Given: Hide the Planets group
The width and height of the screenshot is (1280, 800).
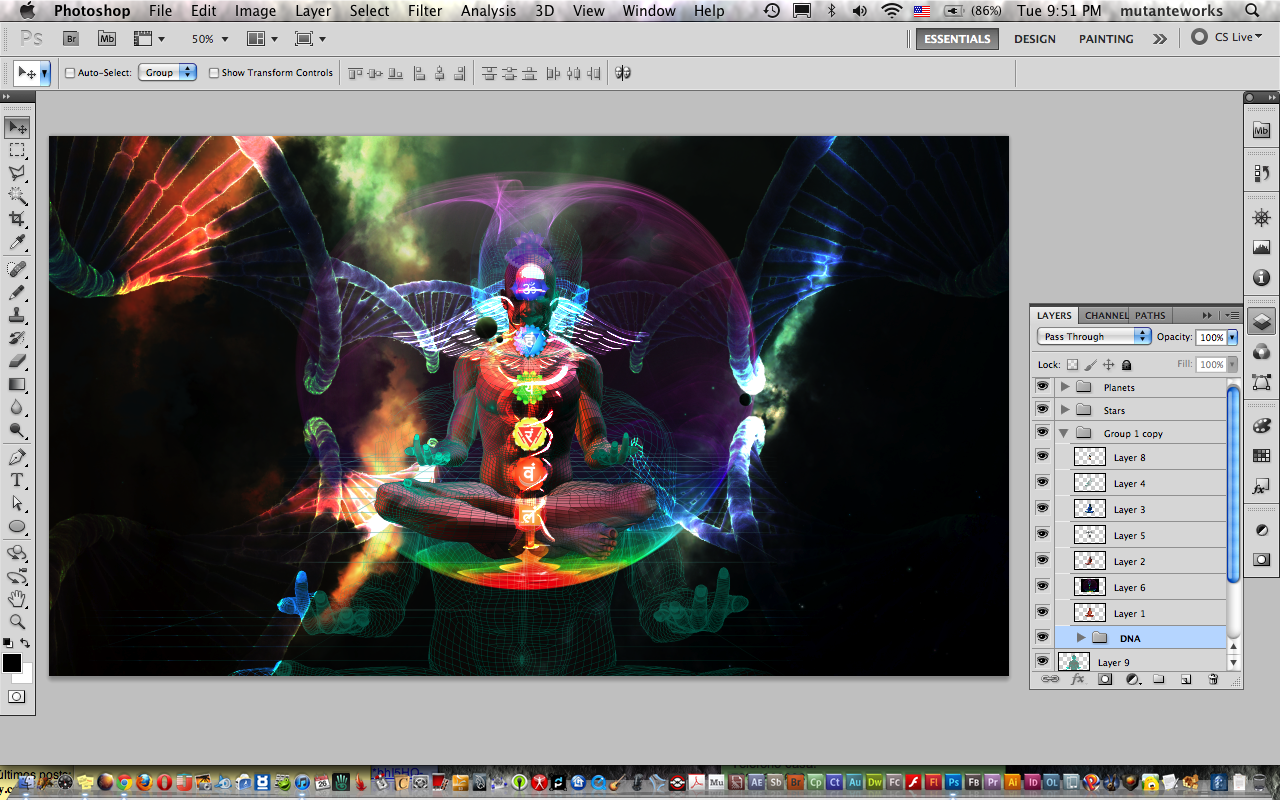Looking at the screenshot, I should (1043, 387).
